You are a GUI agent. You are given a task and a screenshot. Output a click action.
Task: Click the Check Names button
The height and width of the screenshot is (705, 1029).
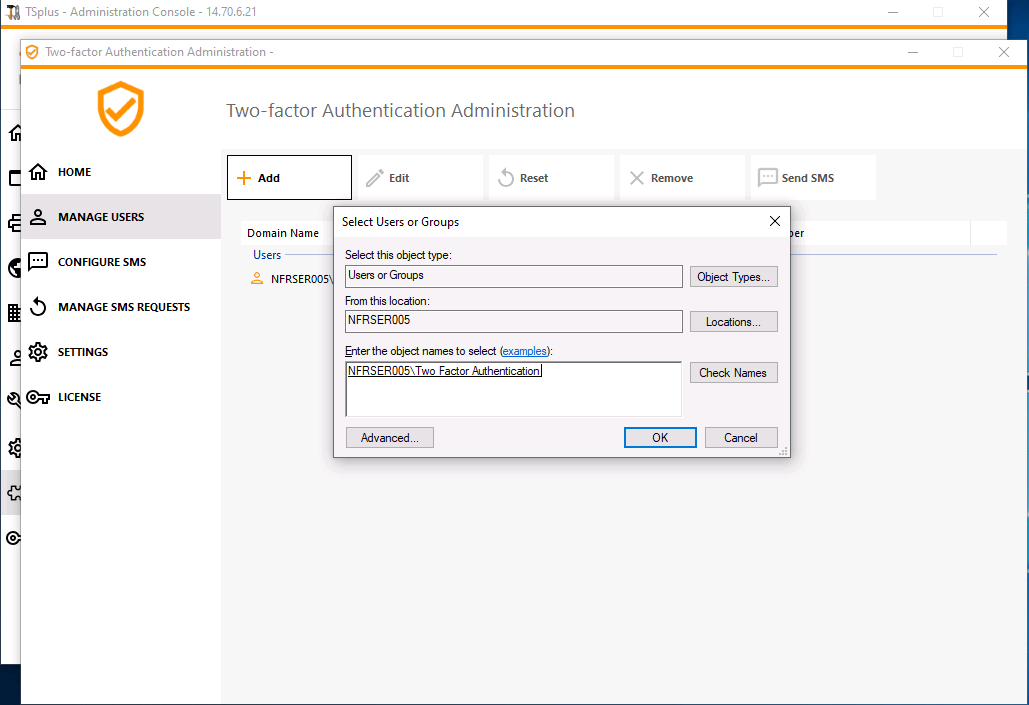point(733,373)
